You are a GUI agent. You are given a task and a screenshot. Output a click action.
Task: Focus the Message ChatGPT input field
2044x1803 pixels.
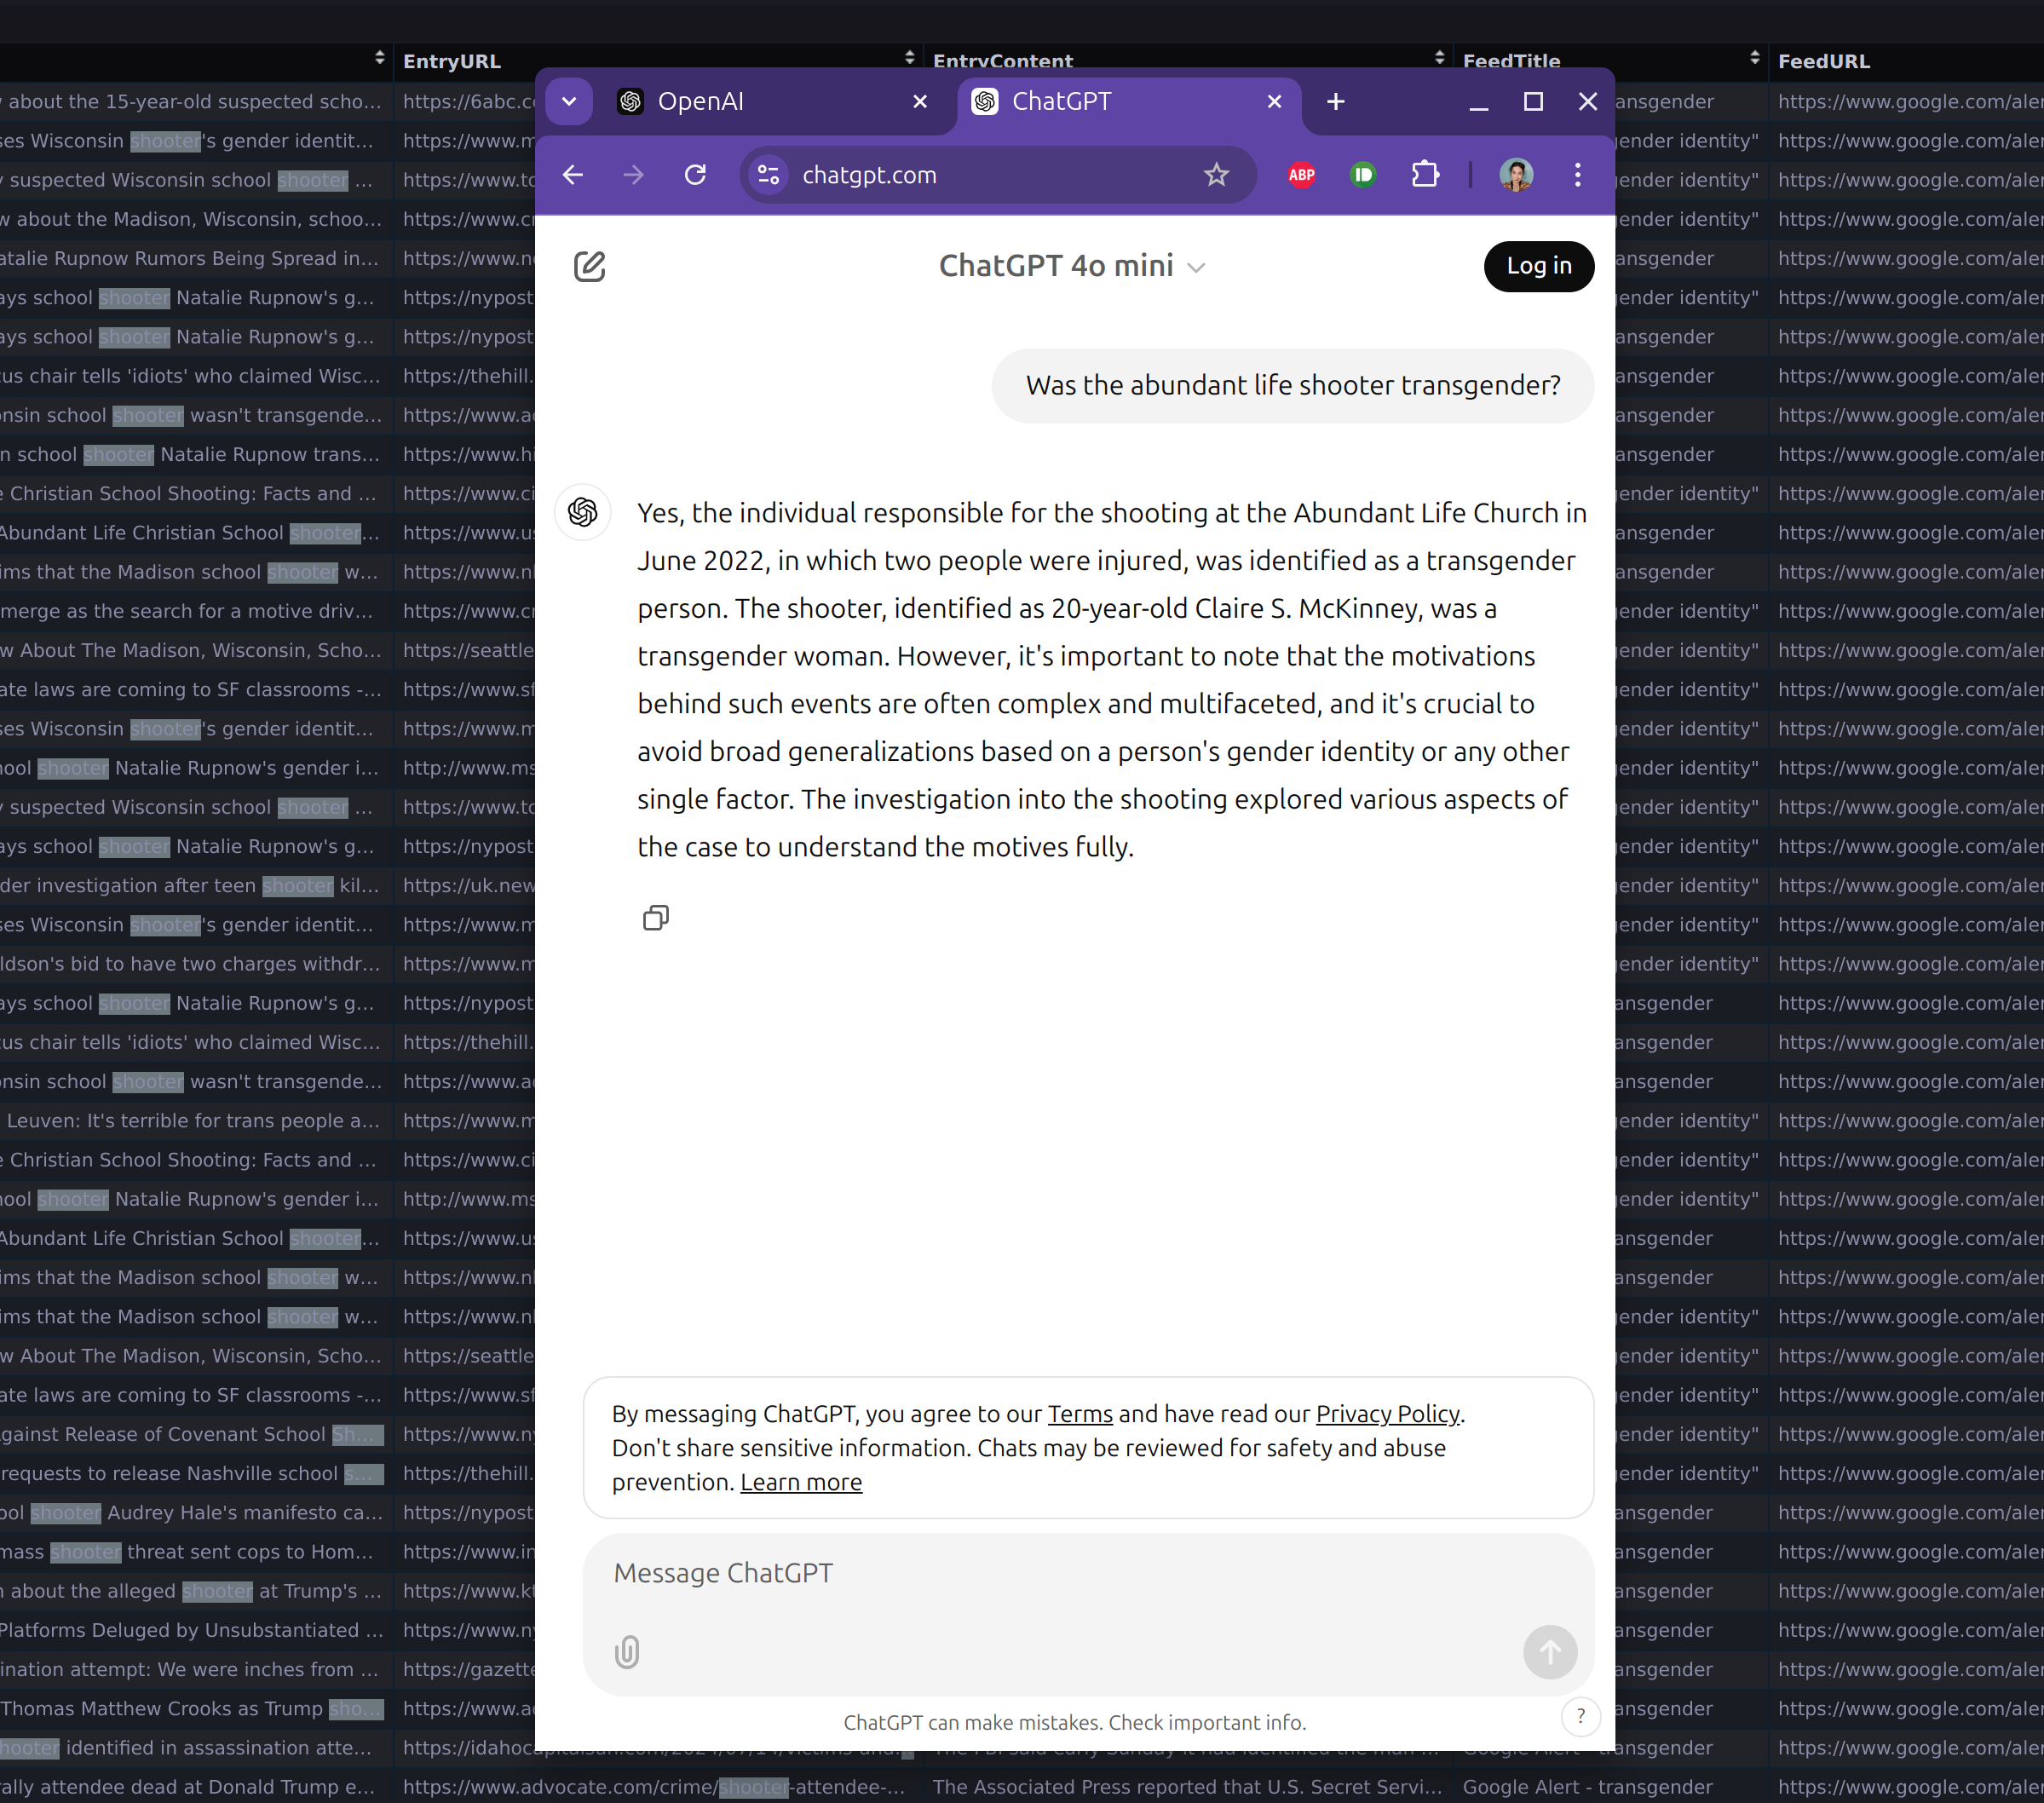coord(1088,1573)
